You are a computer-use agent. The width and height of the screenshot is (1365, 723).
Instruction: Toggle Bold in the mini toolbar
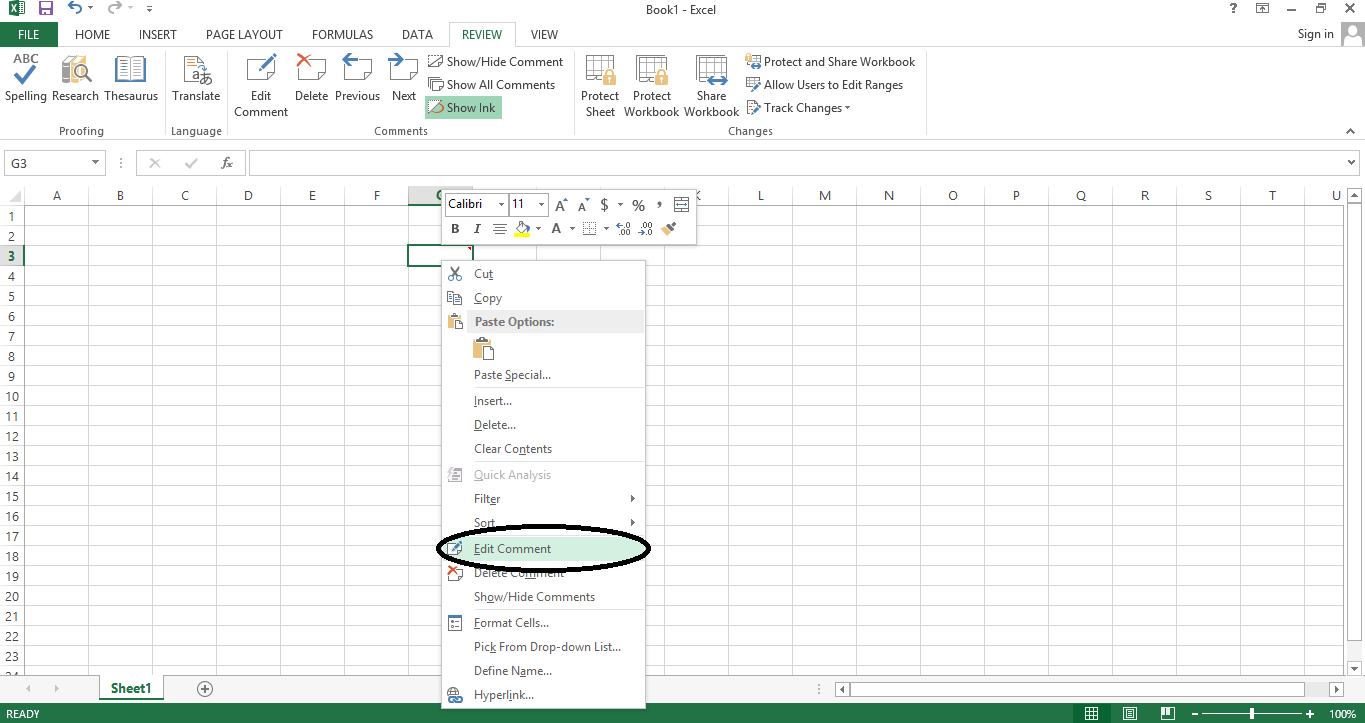pyautogui.click(x=454, y=228)
